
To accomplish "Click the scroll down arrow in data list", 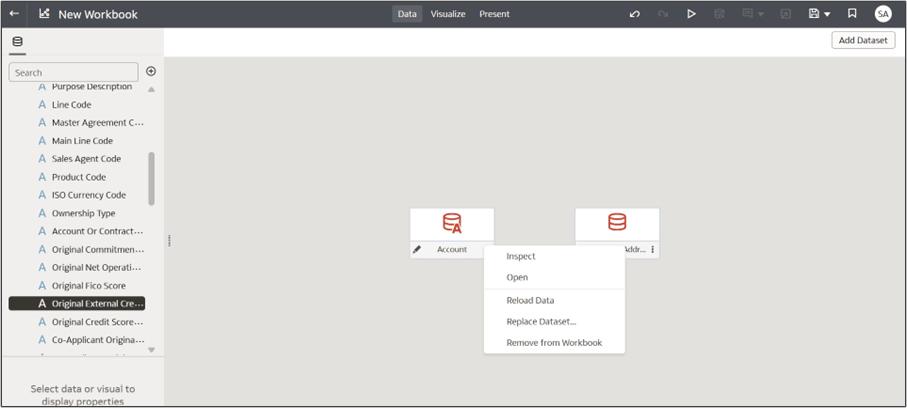I will pyautogui.click(x=152, y=350).
